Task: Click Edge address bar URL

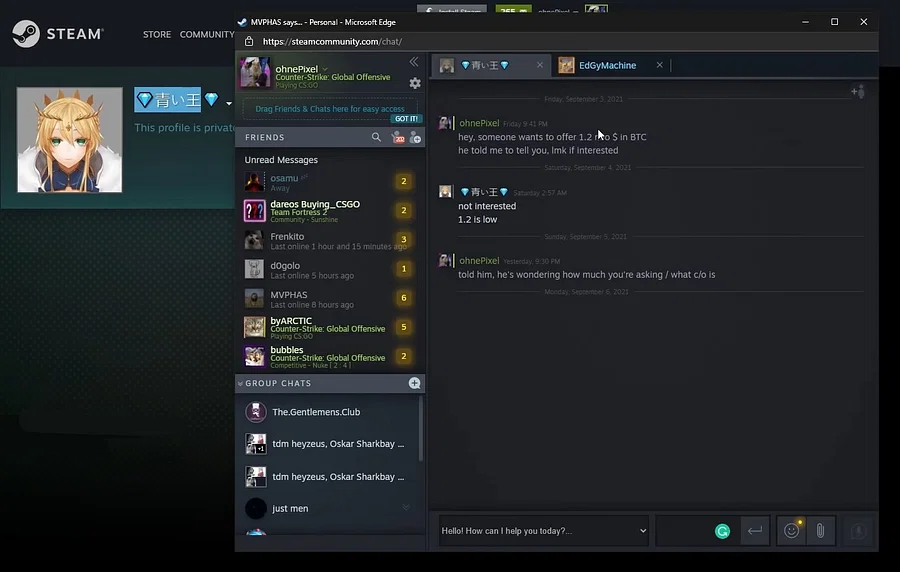Action: pos(332,41)
